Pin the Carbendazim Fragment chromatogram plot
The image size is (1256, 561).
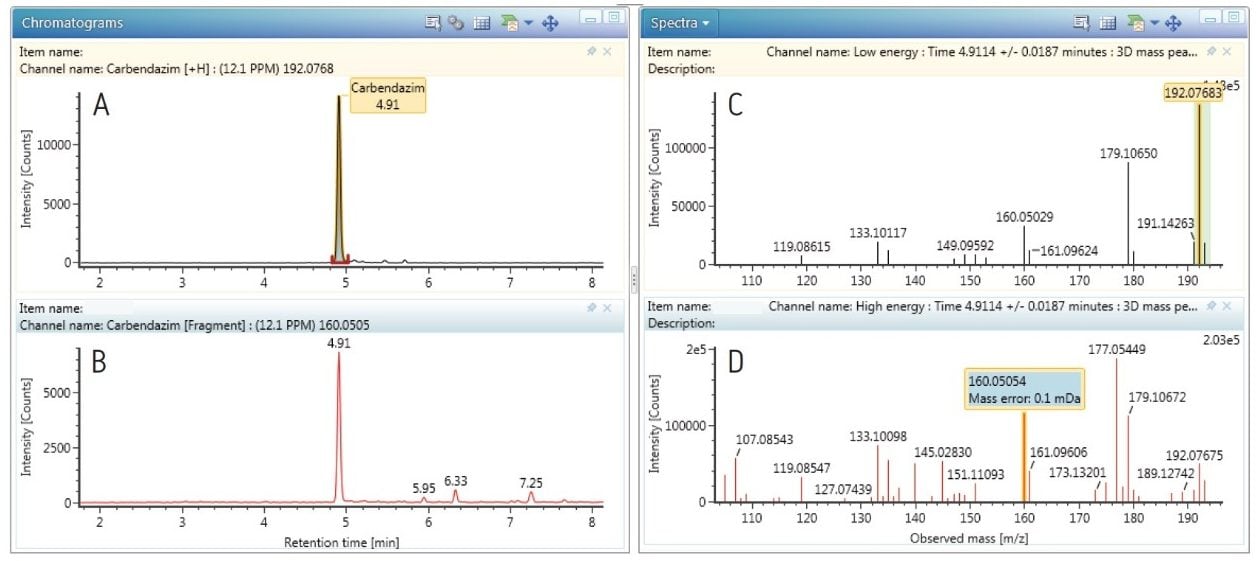(591, 308)
